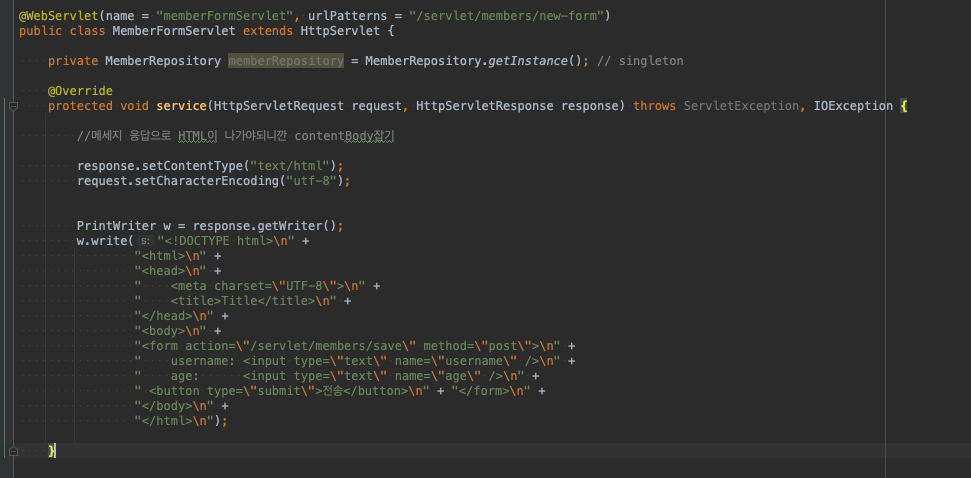Image resolution: width=971 pixels, height=478 pixels.
Task: Click the HttpServletResponse parameter type
Action: (485, 106)
